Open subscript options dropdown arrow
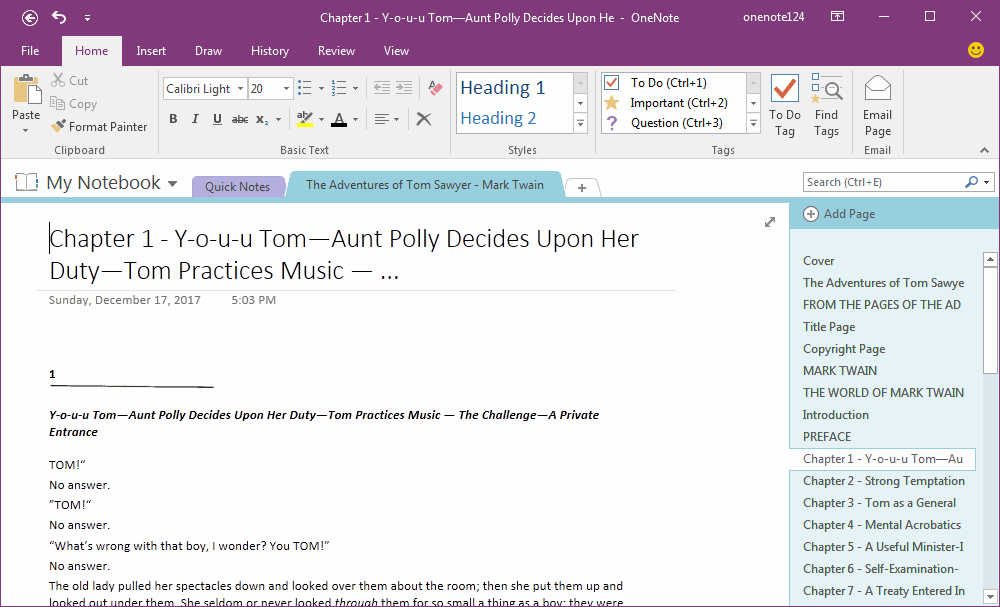 click(x=278, y=120)
